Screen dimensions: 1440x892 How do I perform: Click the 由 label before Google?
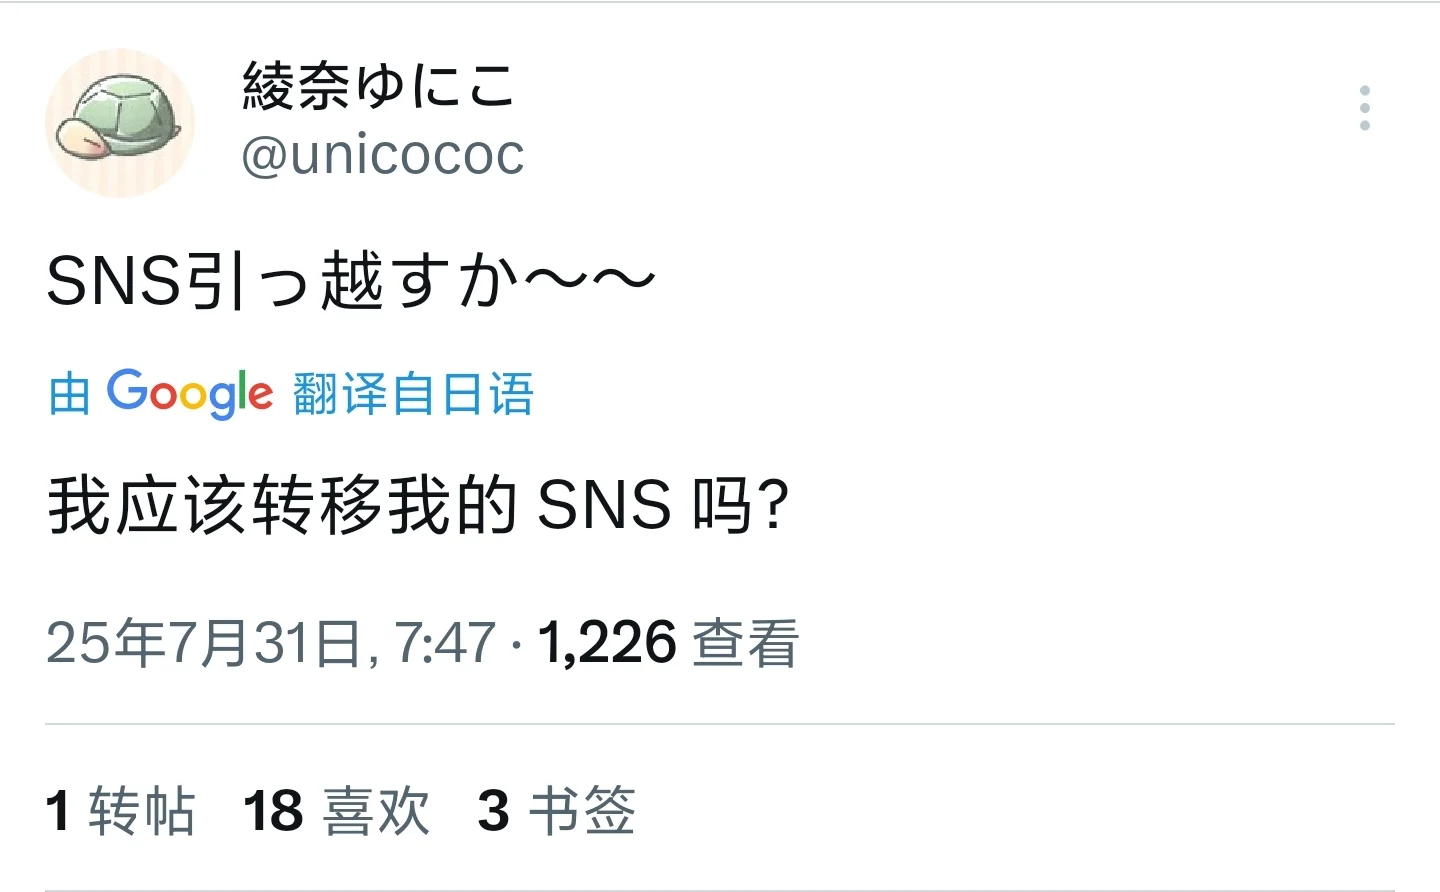click(70, 394)
